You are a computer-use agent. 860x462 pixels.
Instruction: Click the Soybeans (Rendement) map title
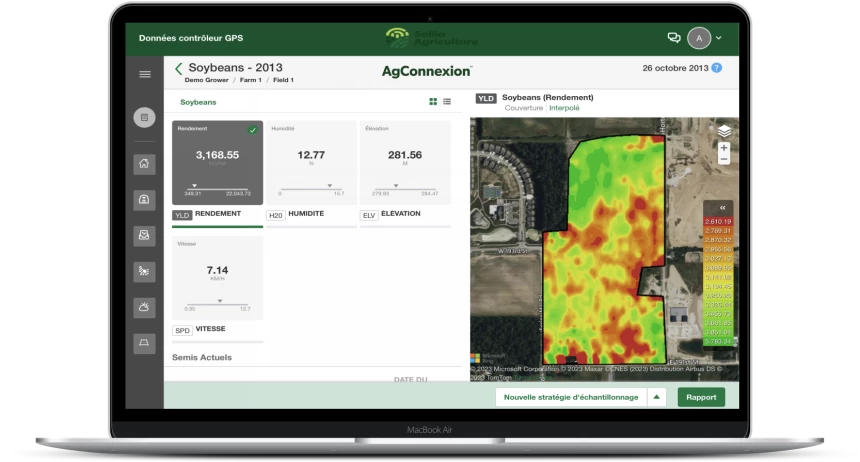pos(547,97)
